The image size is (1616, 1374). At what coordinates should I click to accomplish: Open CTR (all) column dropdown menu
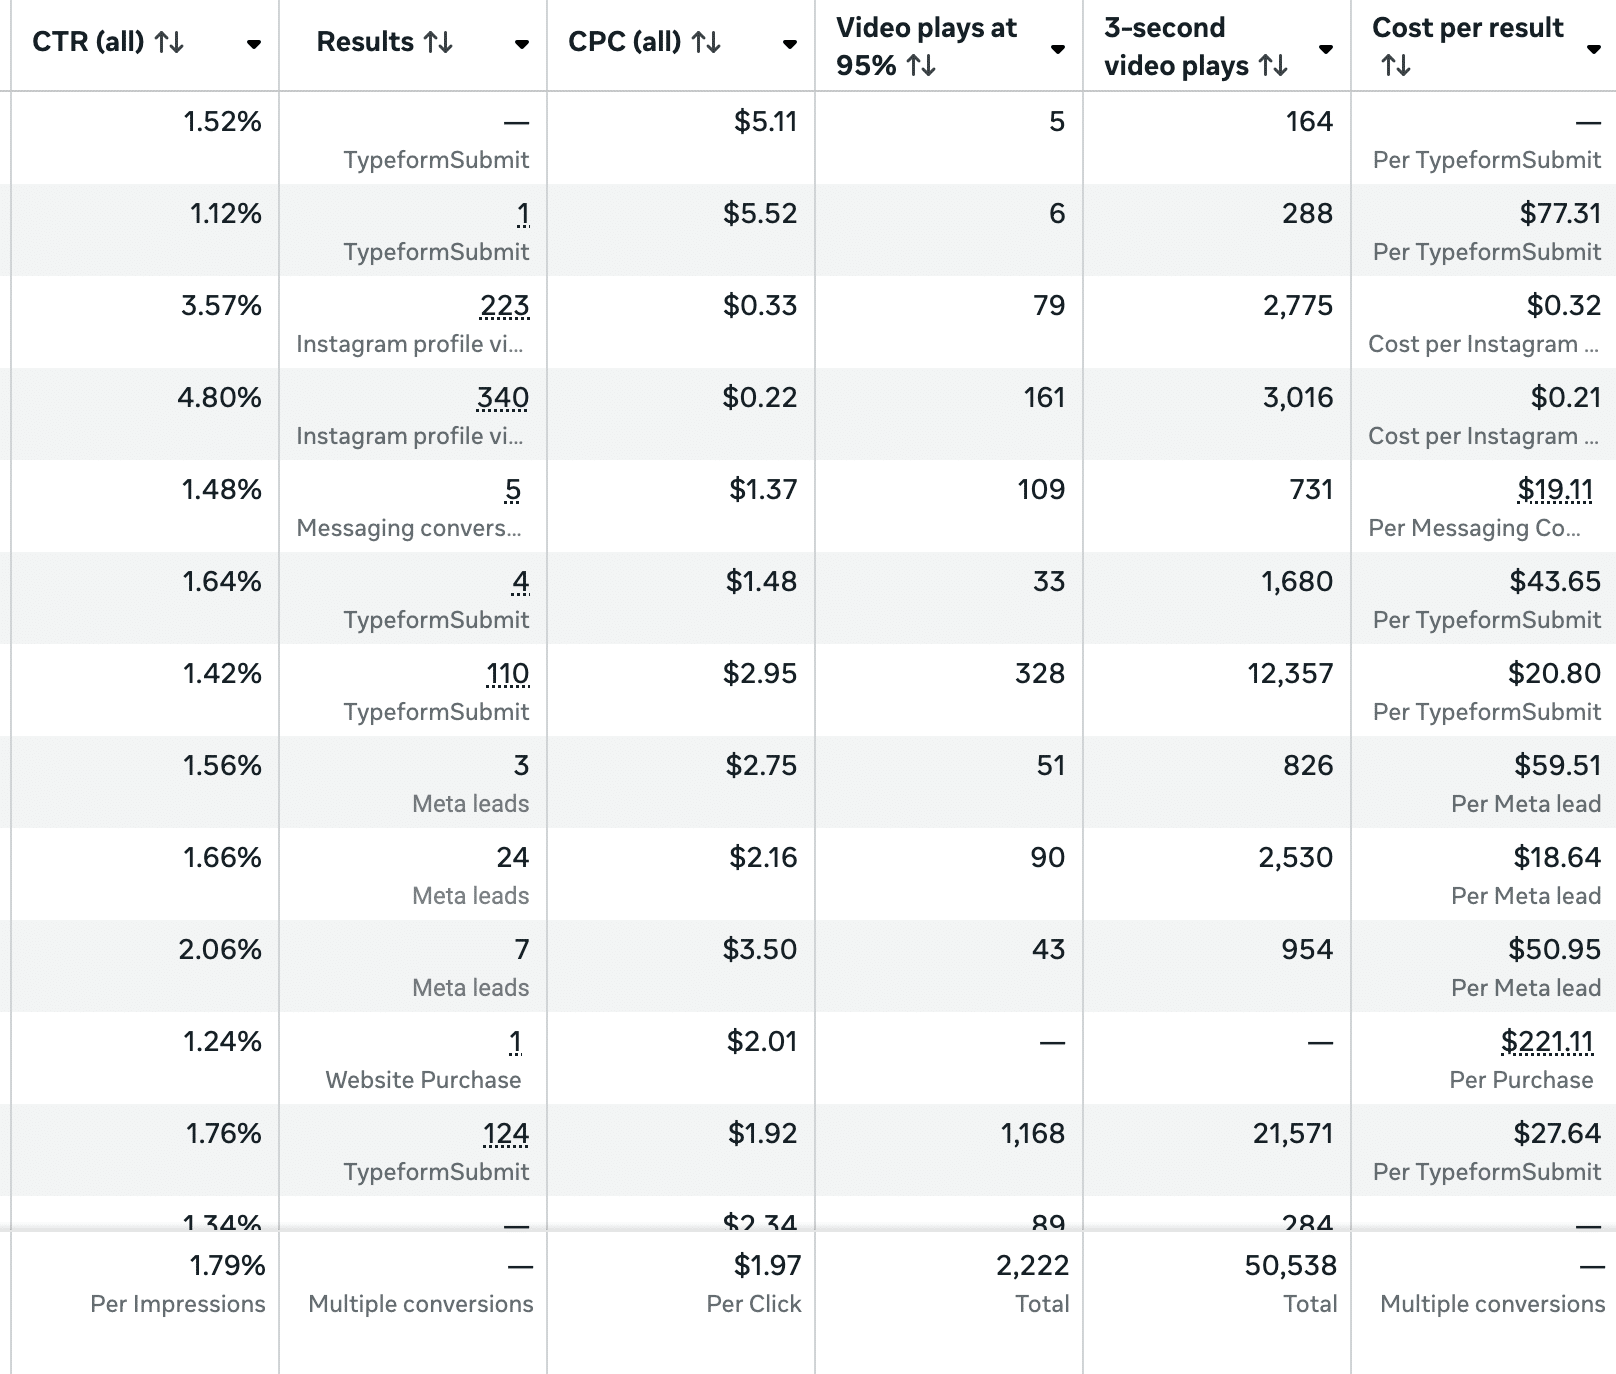[x=254, y=44]
